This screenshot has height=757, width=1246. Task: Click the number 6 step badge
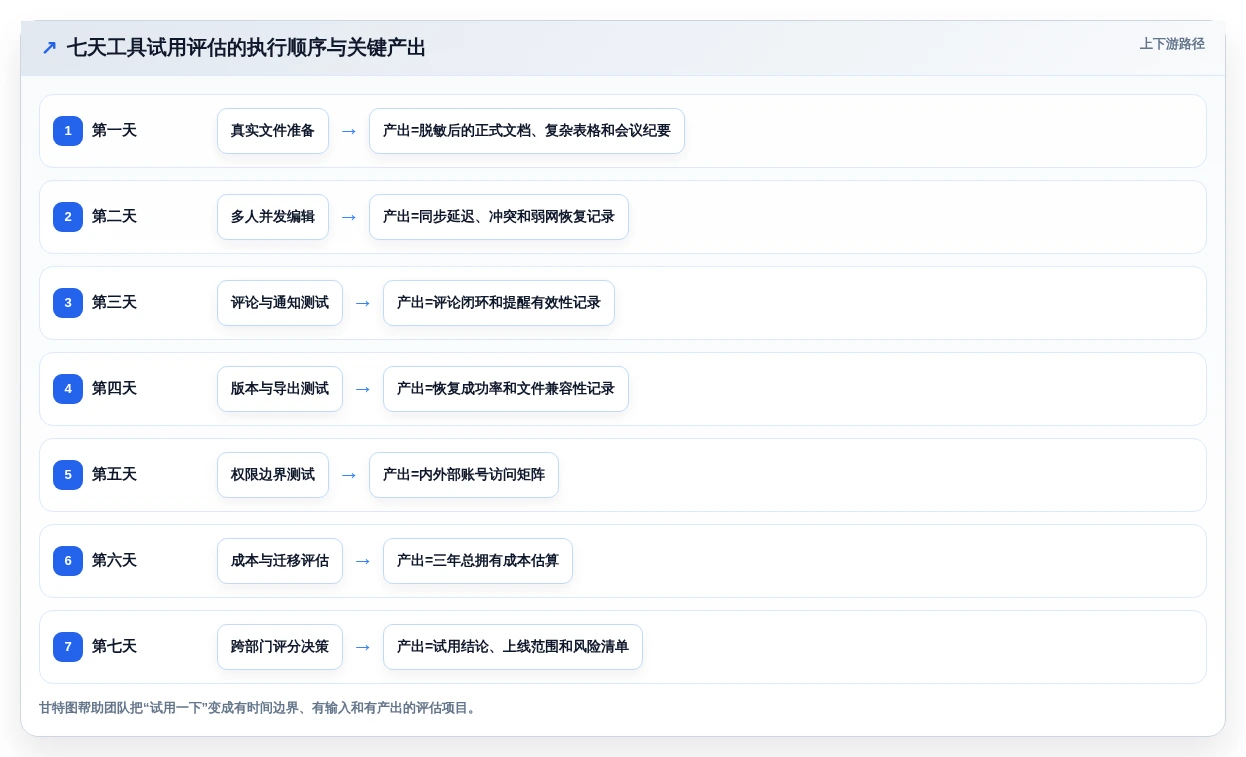coord(68,561)
